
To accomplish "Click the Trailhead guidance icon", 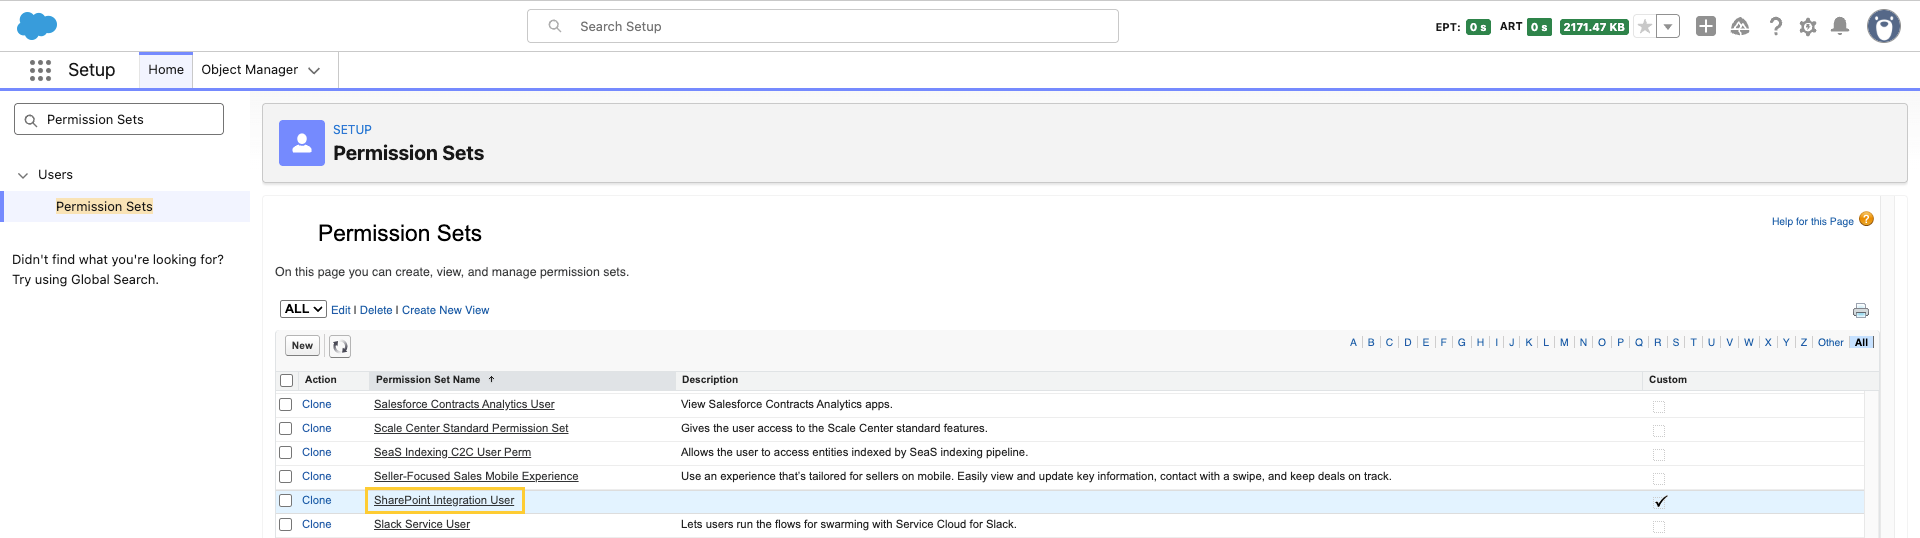I will (1740, 27).
